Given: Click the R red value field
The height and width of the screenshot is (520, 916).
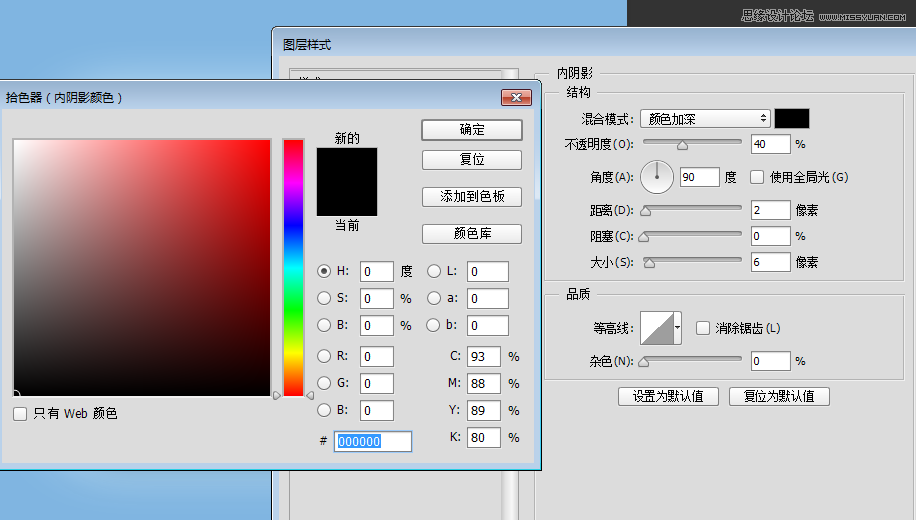Looking at the screenshot, I should tap(377, 356).
